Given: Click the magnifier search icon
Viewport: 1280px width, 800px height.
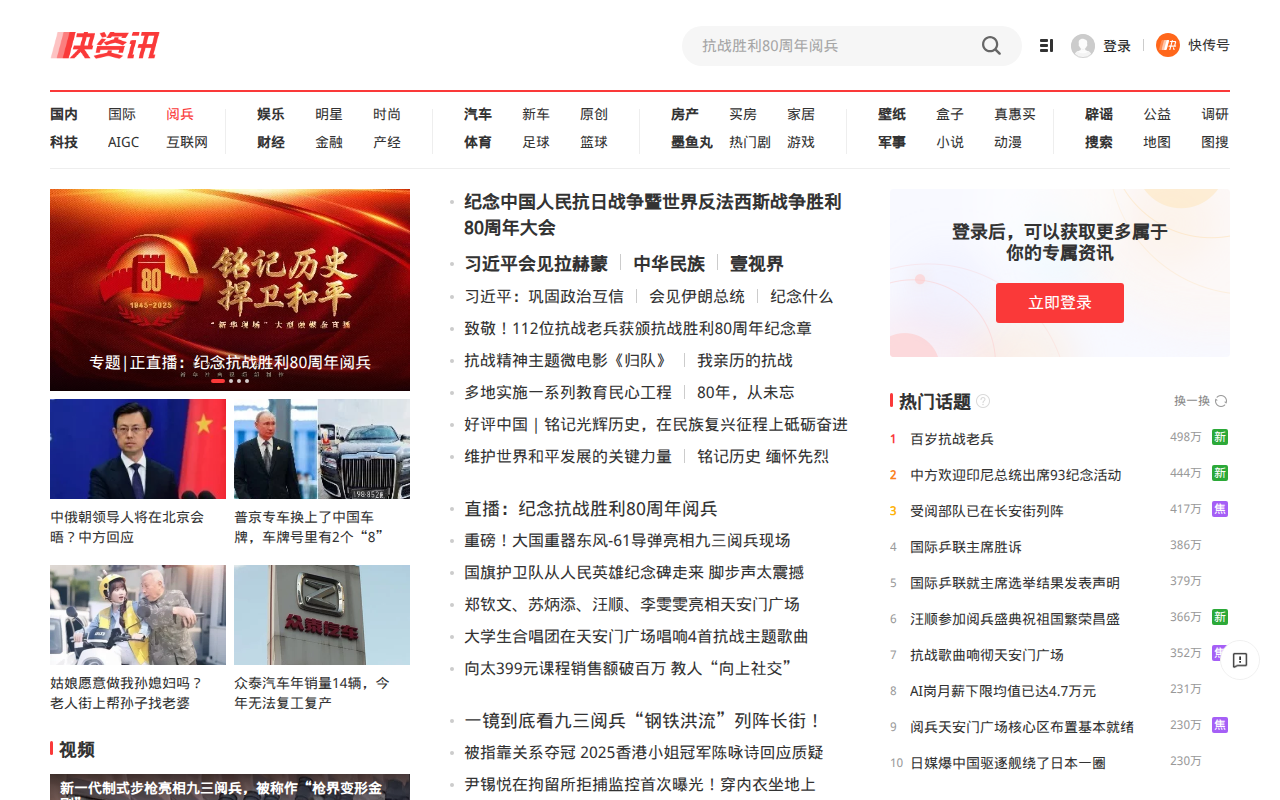Looking at the screenshot, I should click(x=991, y=46).
